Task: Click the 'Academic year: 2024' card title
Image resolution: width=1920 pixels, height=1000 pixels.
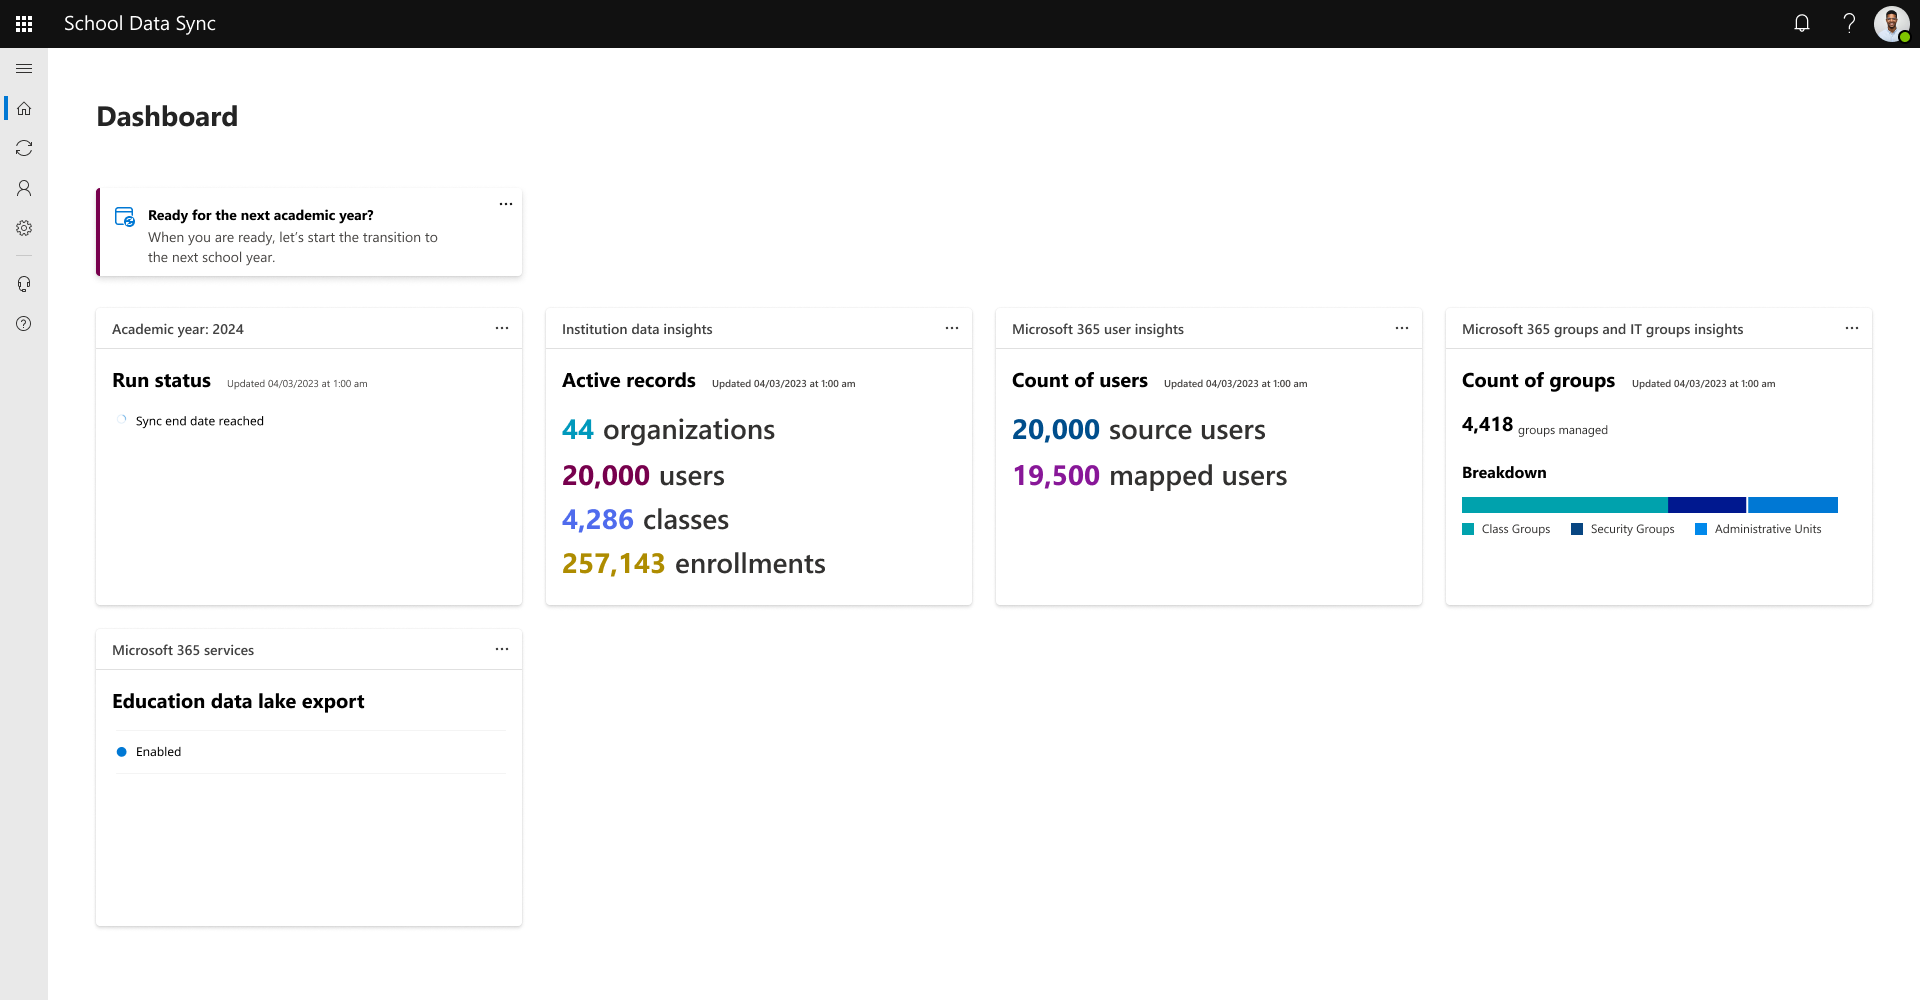Action: coord(178,329)
